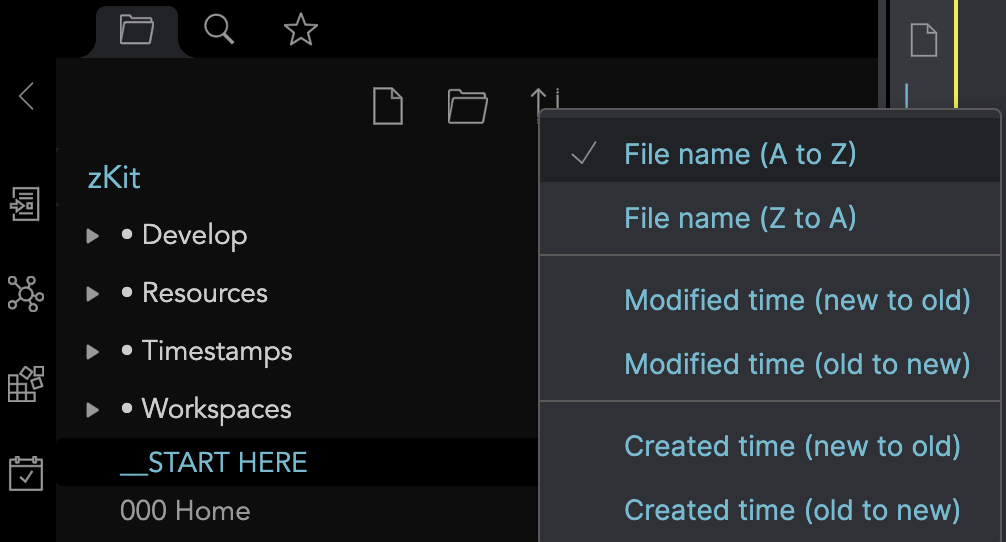1006x542 pixels.
Task: Sort by Modified time (new to old)
Action: pos(796,300)
